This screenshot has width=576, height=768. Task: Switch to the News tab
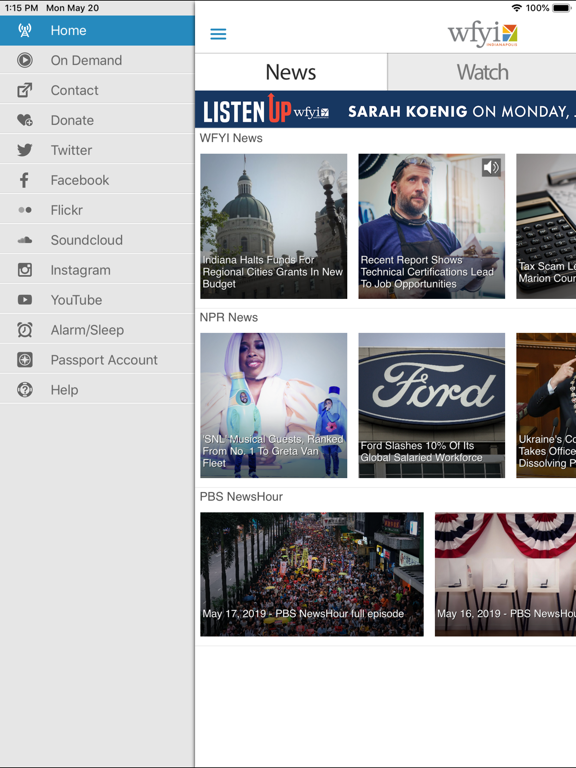[291, 72]
